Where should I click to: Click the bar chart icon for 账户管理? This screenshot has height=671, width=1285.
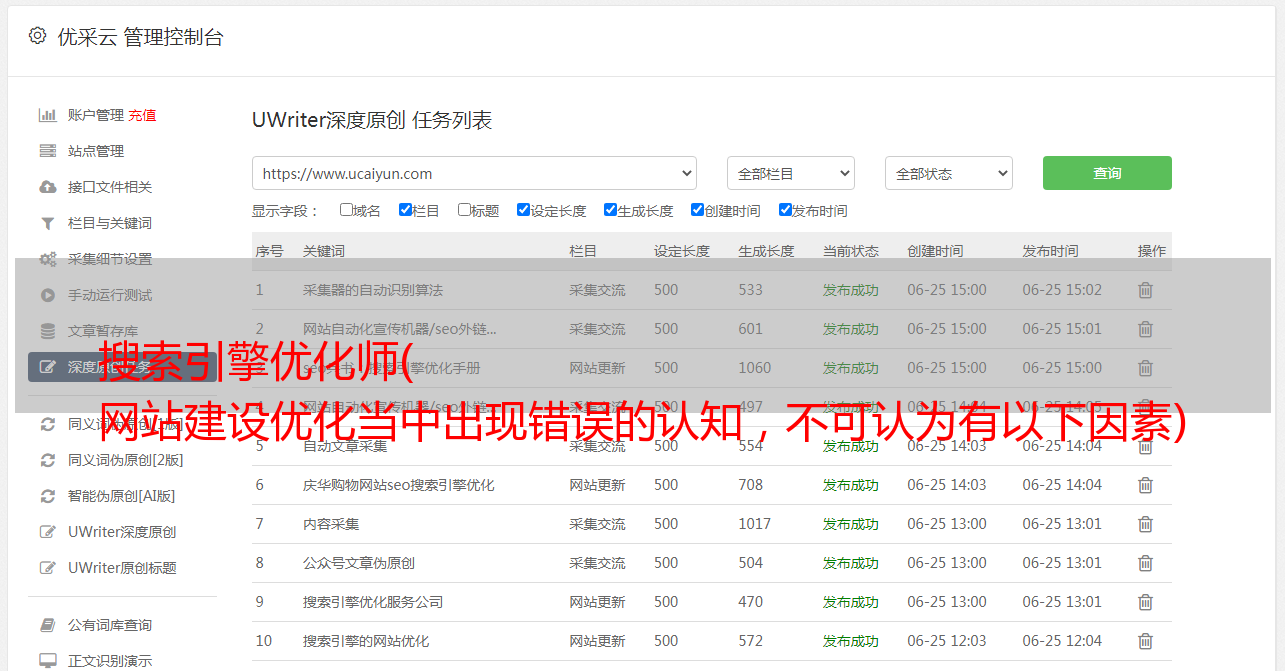[x=47, y=115]
